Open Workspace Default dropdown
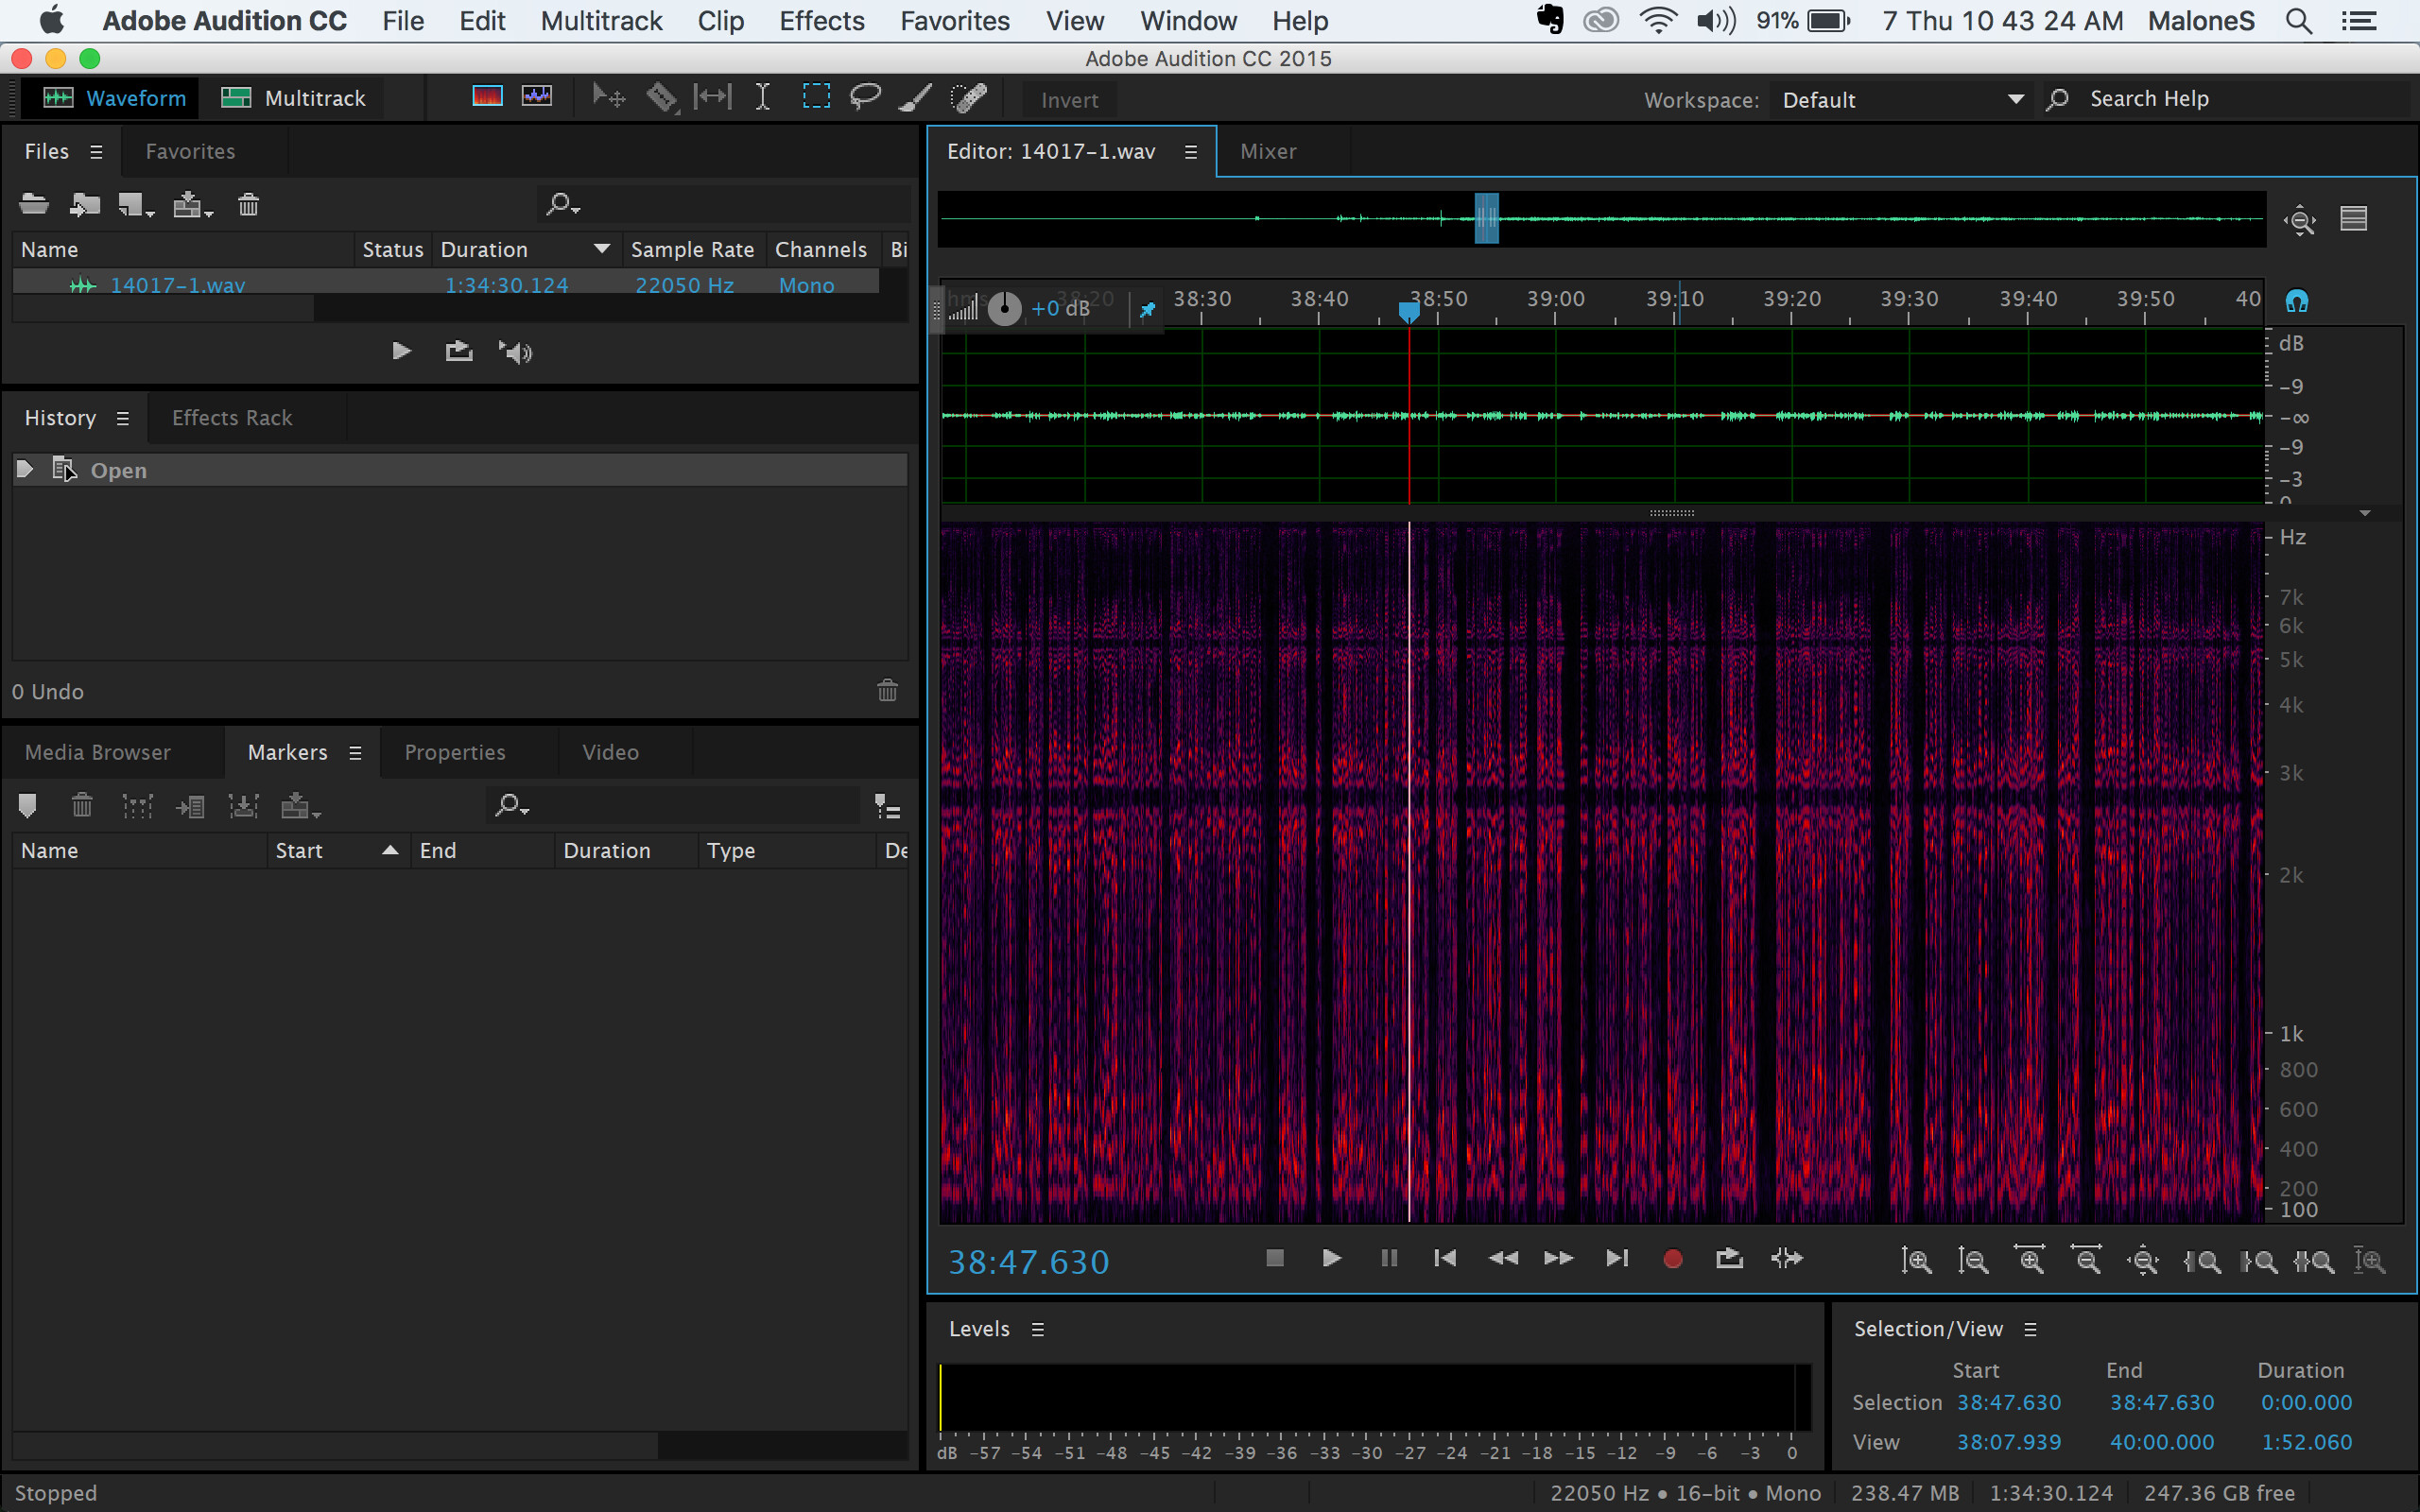This screenshot has width=2420, height=1512. [x=1904, y=99]
